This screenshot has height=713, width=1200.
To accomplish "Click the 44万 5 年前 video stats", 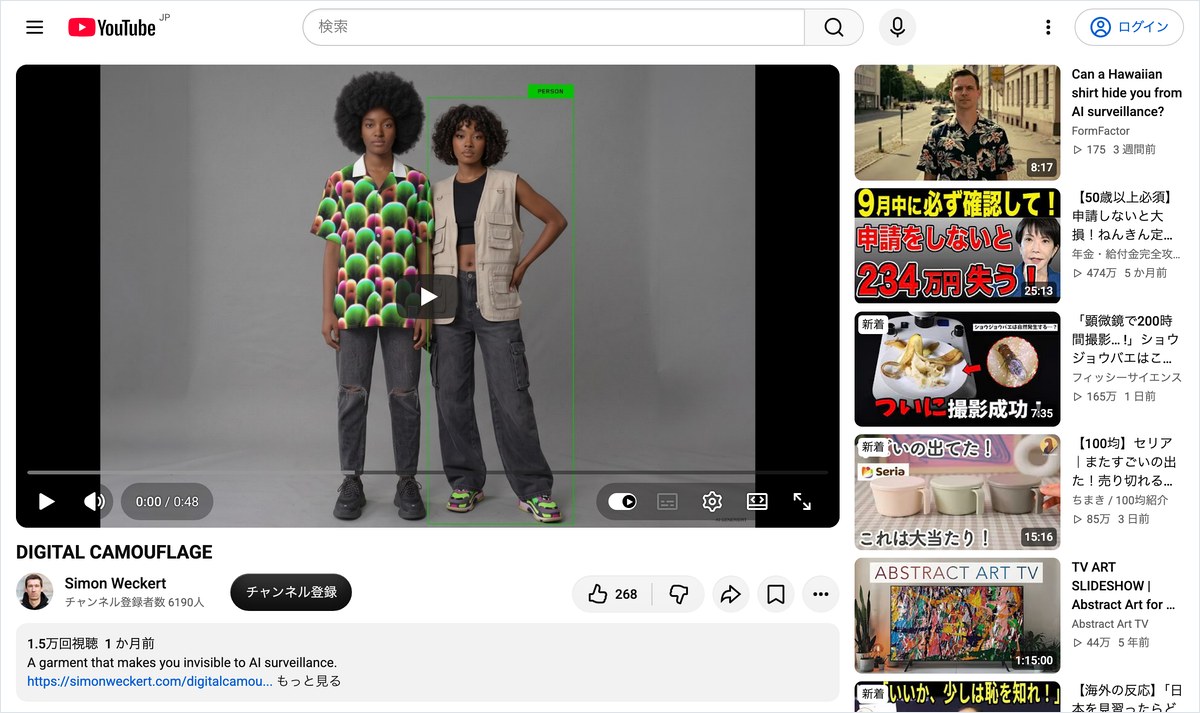I will tap(1111, 642).
